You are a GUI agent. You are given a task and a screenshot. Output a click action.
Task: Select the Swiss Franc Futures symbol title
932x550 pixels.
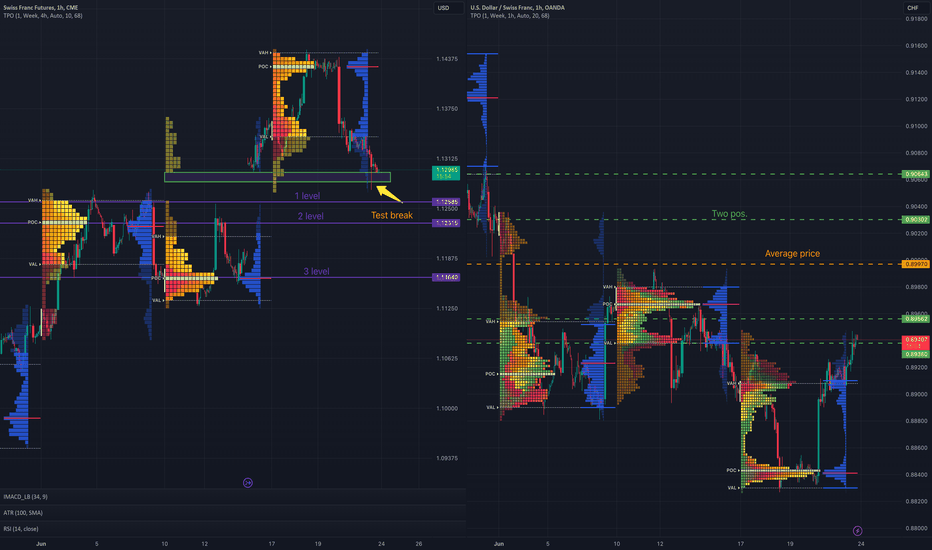(40, 8)
